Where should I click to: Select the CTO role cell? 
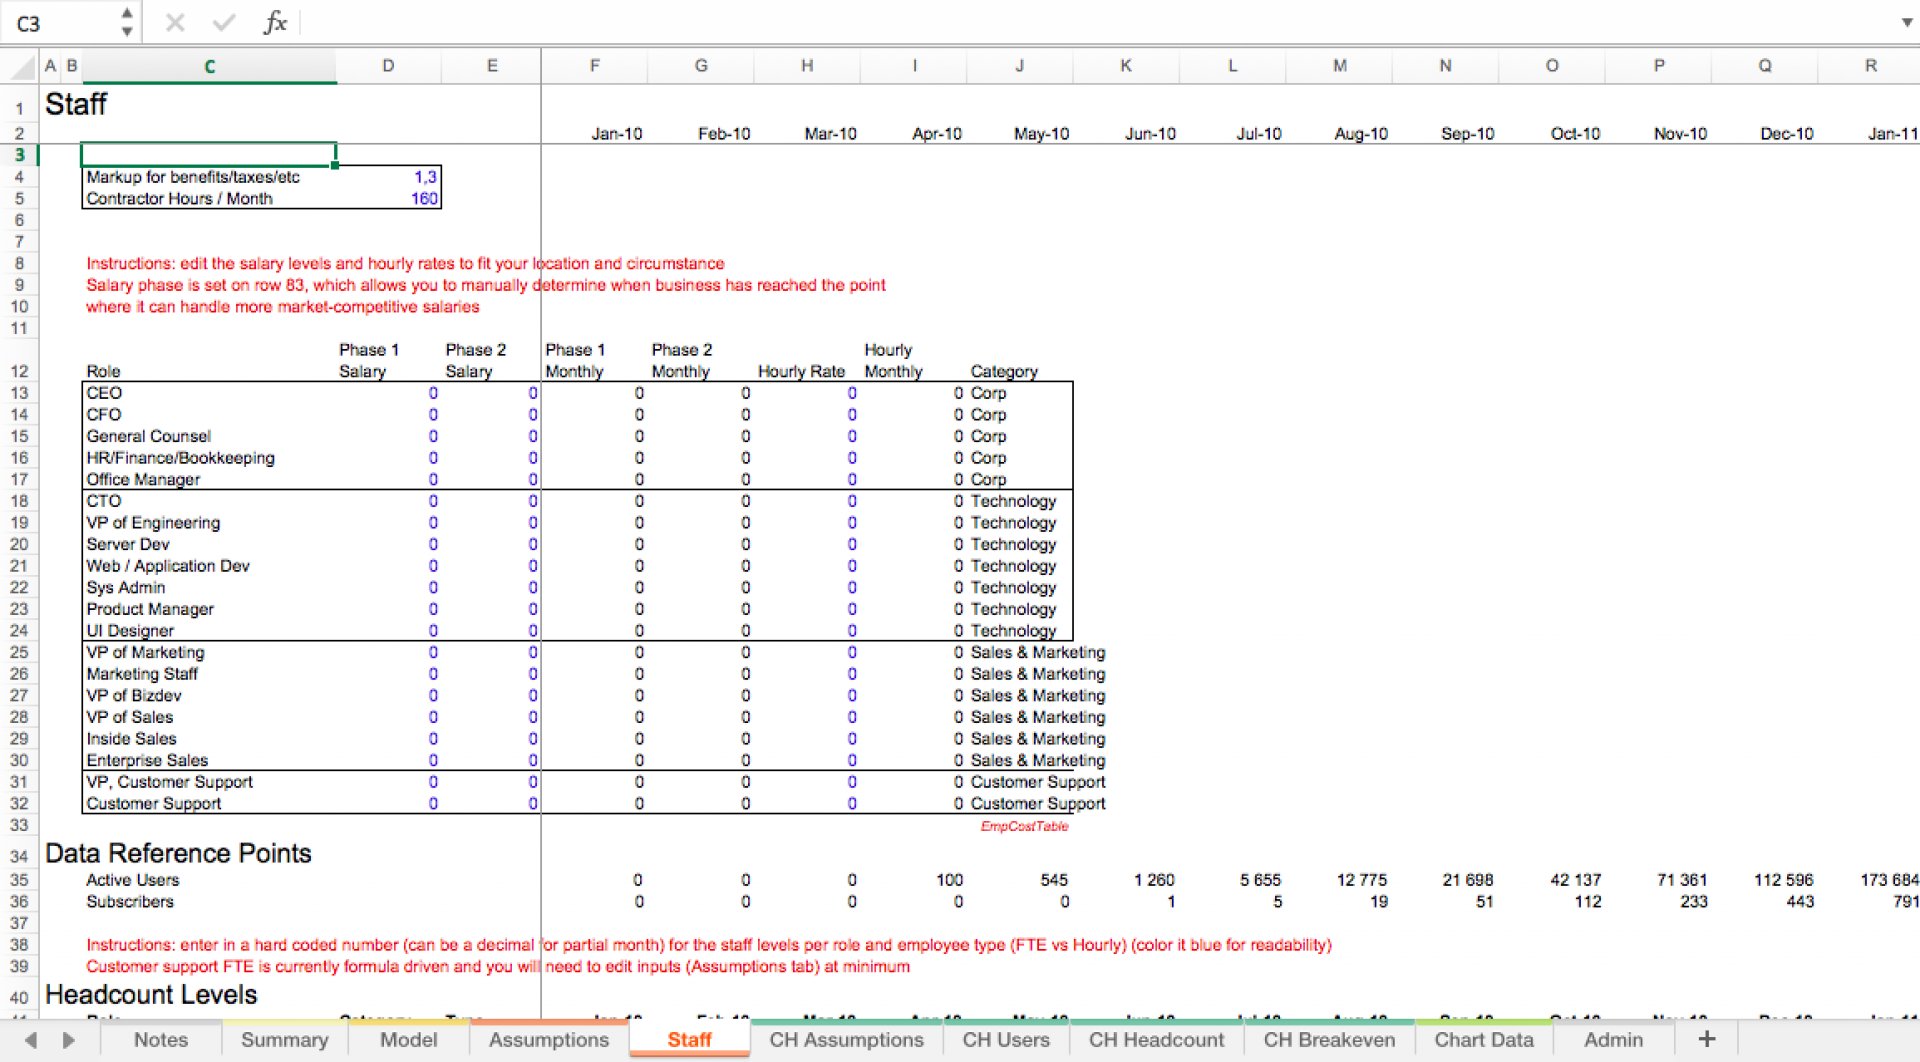click(x=209, y=501)
